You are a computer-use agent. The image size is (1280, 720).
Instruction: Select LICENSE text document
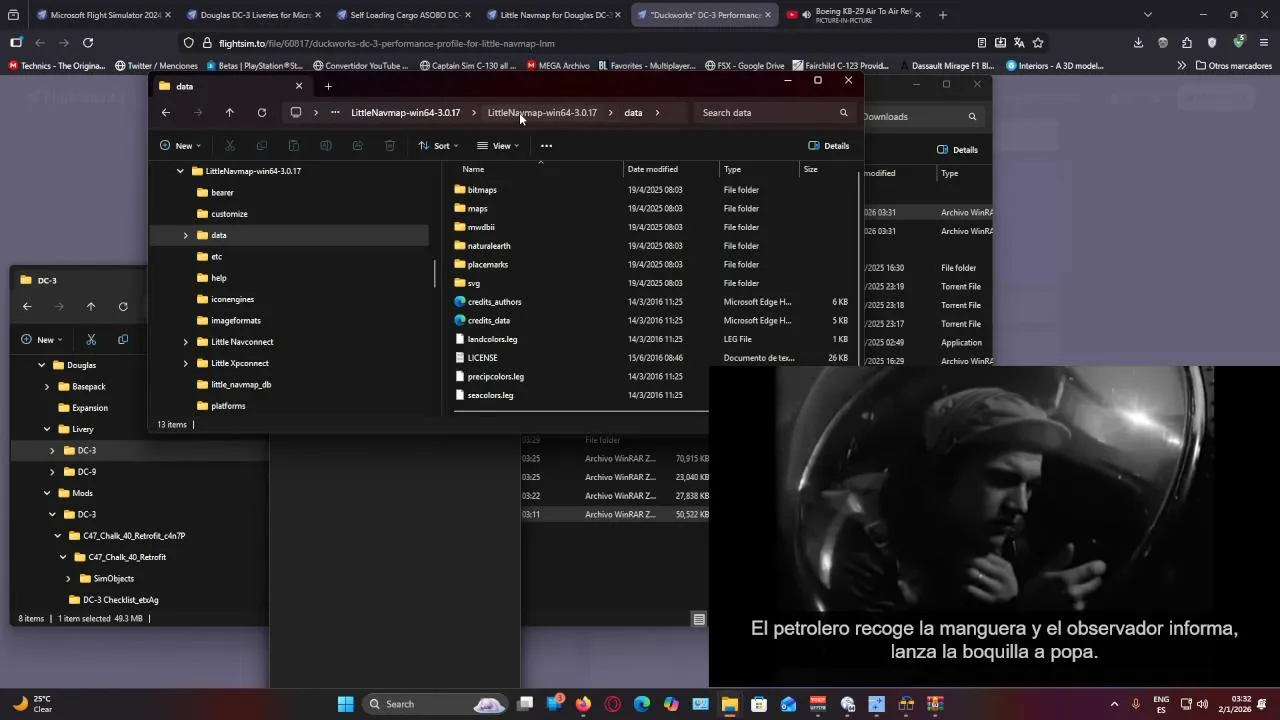pos(482,358)
